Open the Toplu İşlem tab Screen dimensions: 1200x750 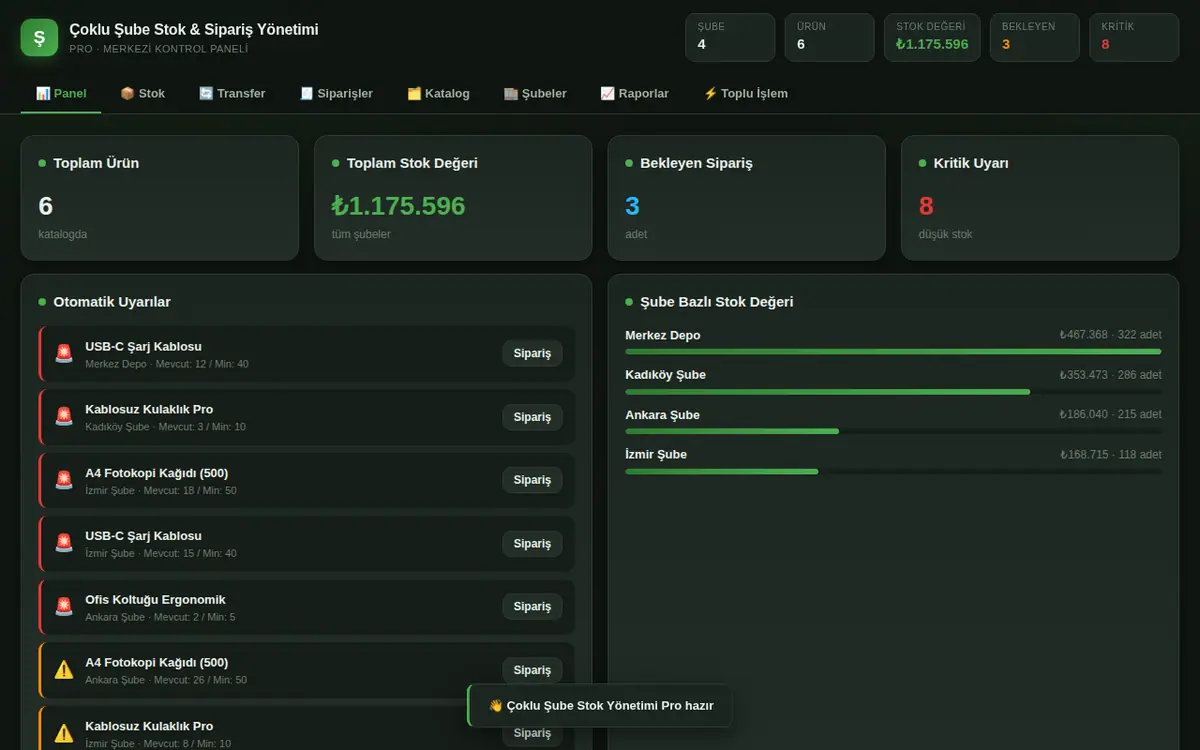745,93
